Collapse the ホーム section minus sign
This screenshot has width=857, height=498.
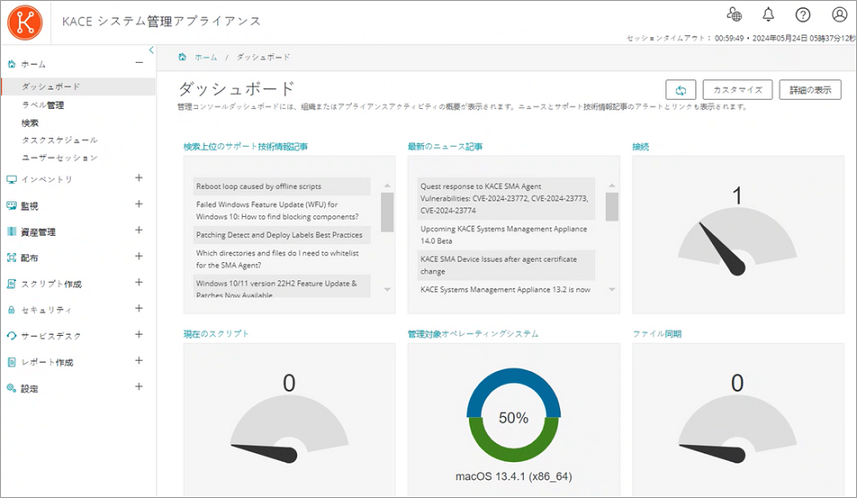pyautogui.click(x=139, y=63)
